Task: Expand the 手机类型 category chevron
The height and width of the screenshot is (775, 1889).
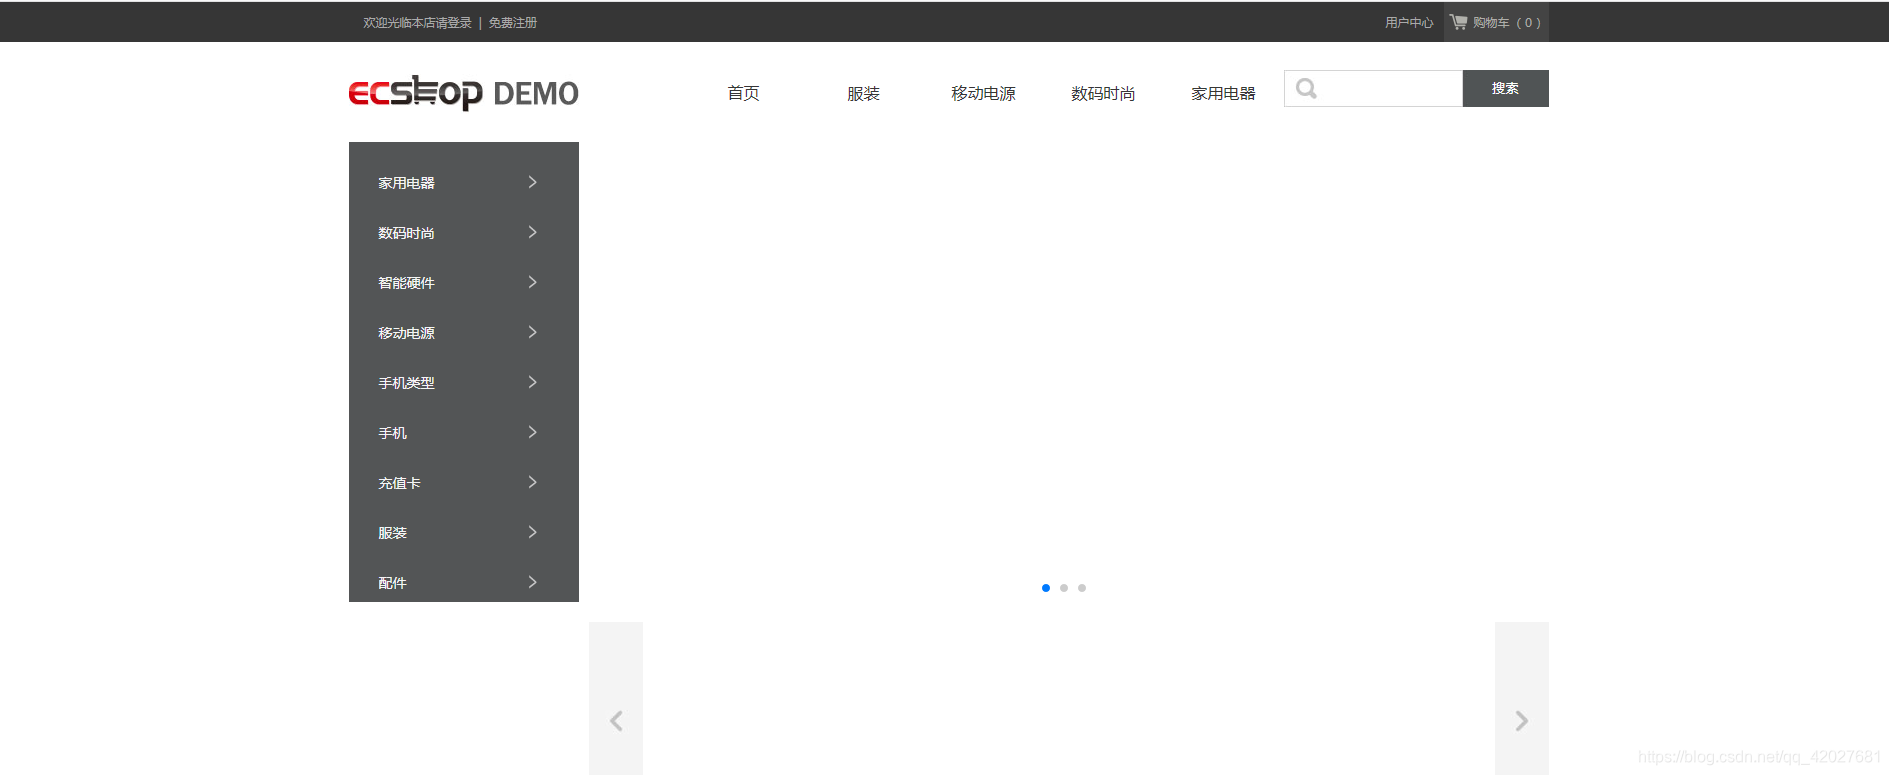Action: coord(532,382)
